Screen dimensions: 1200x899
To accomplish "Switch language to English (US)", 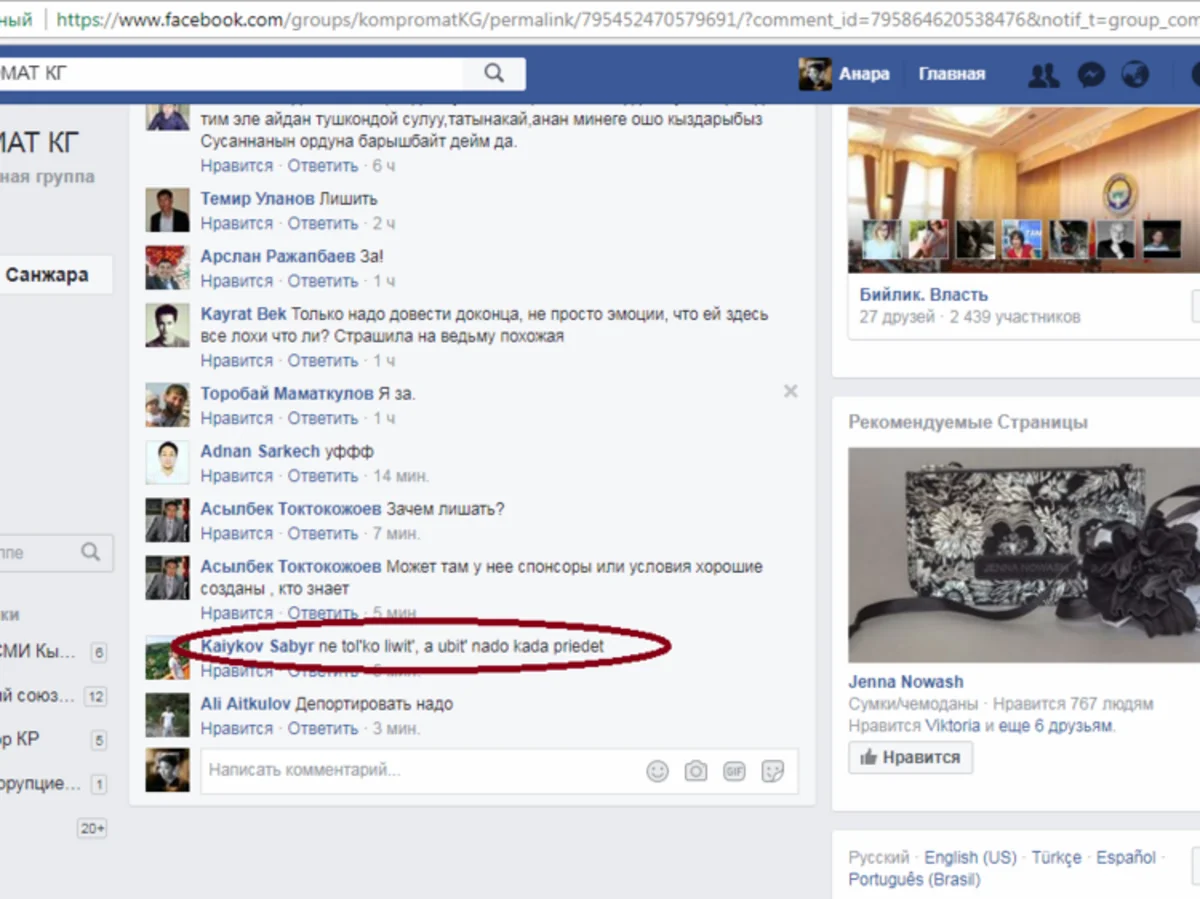I will coord(970,858).
